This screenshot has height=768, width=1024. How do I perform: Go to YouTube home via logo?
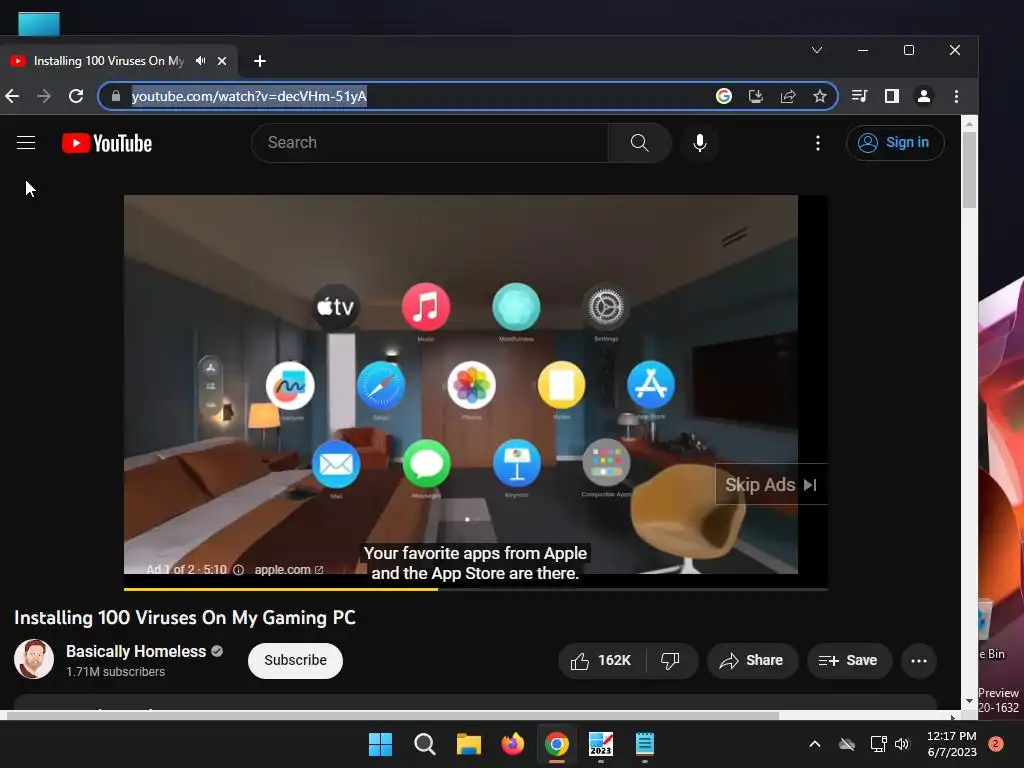[x=107, y=143]
